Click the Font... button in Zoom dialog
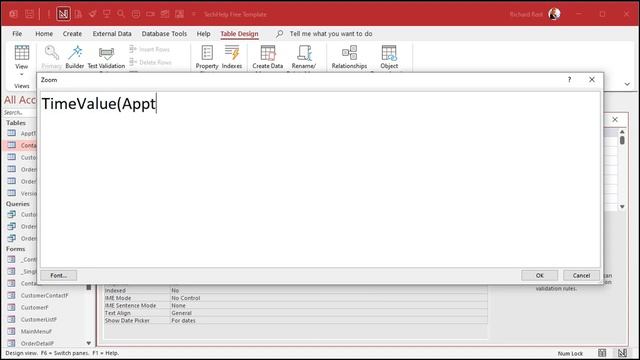The image size is (640, 360). (58, 276)
